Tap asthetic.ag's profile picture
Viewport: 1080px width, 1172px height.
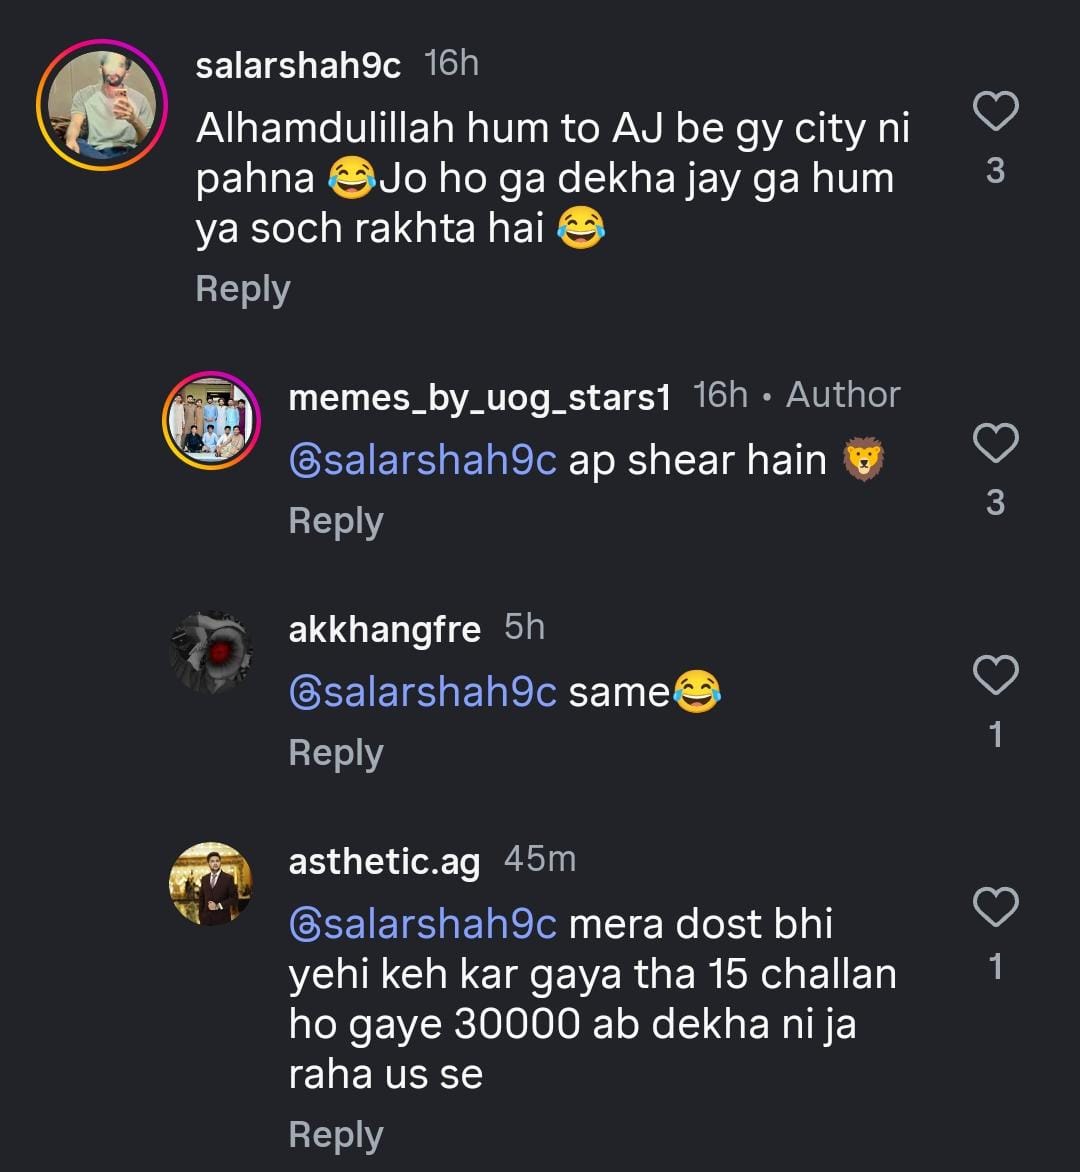click(212, 884)
